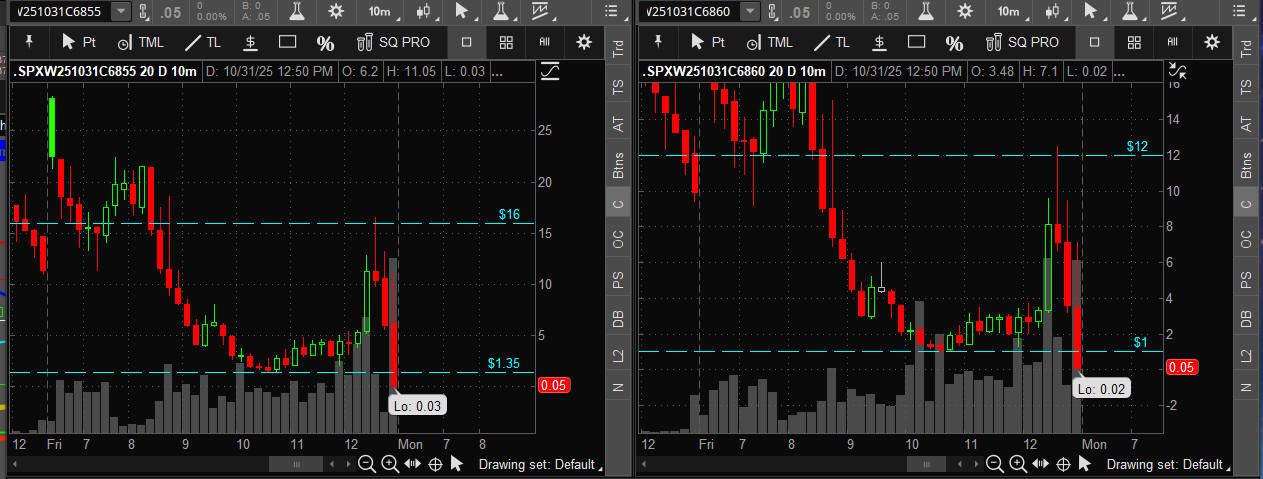Toggle four-grid layout view in right toolbar
1263x479 pixels.
click(1133, 42)
